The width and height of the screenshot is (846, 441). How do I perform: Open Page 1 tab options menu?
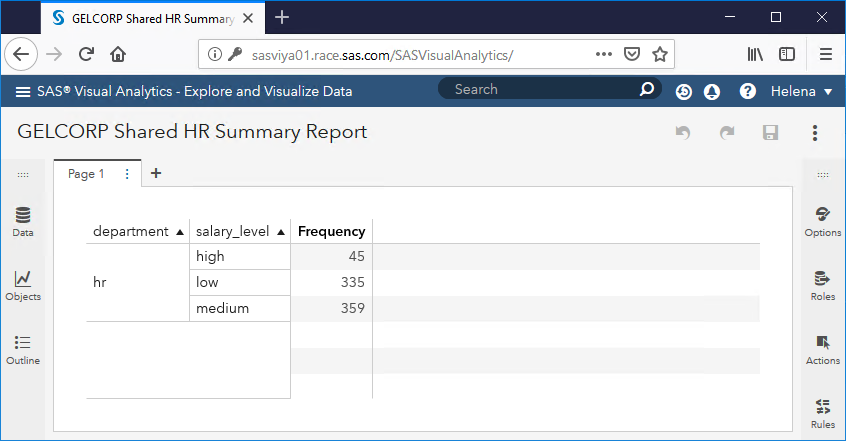pos(127,174)
